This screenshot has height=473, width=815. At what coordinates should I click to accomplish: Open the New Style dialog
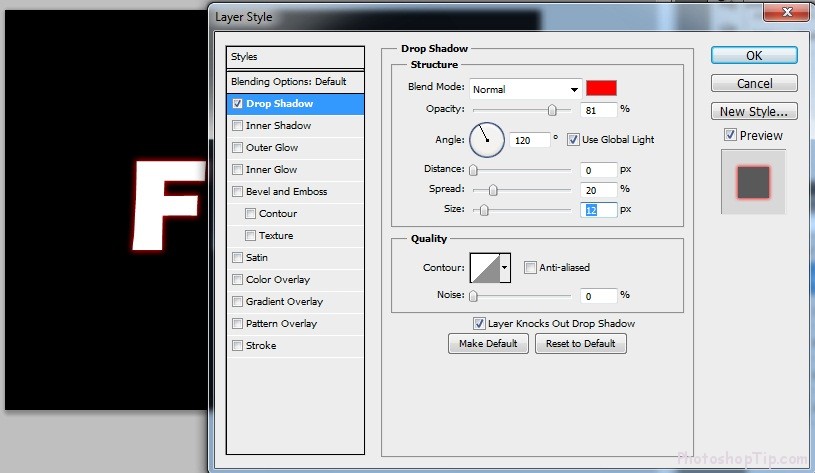pos(754,111)
